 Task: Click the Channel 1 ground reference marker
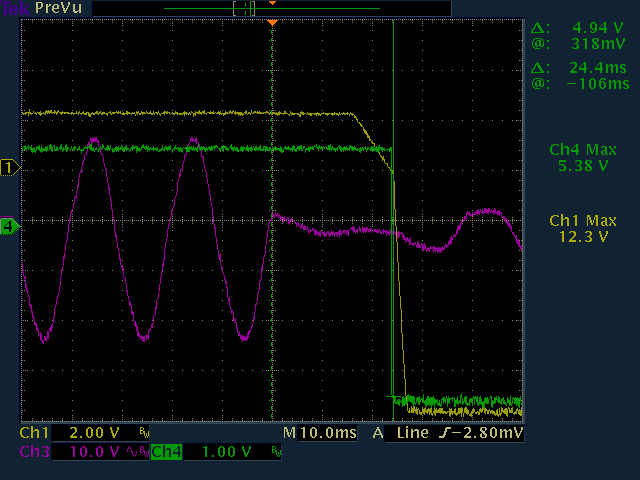tap(10, 168)
